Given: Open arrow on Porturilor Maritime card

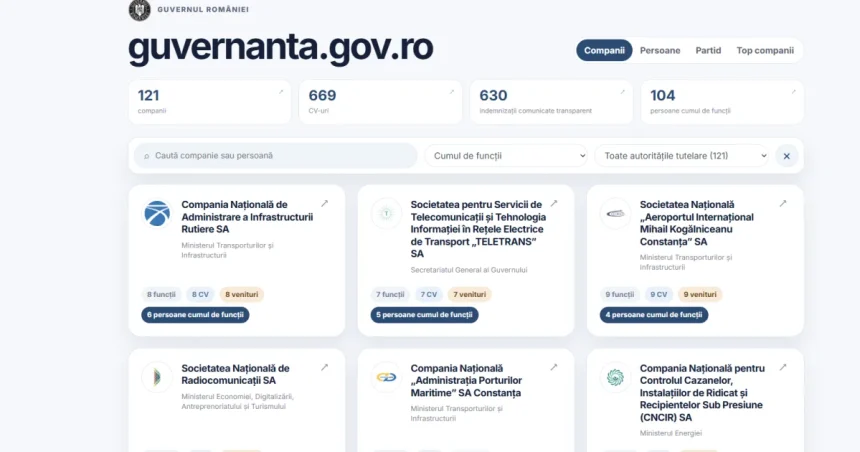Looking at the screenshot, I should click(x=554, y=368).
